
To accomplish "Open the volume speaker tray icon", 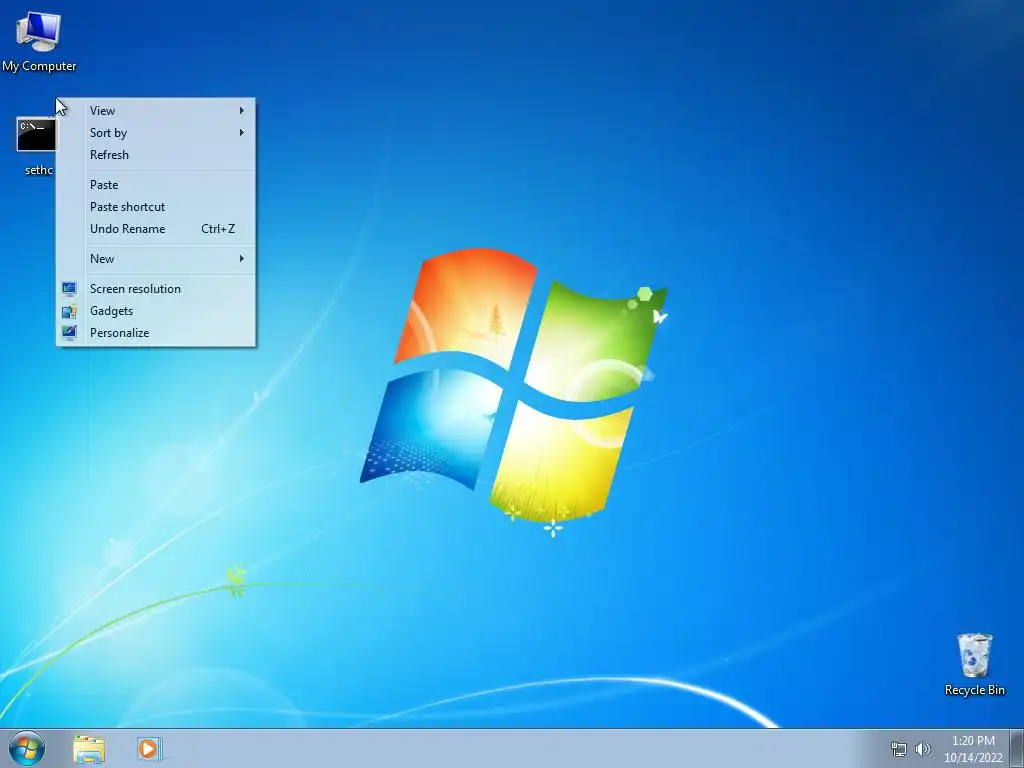I will click(x=922, y=749).
